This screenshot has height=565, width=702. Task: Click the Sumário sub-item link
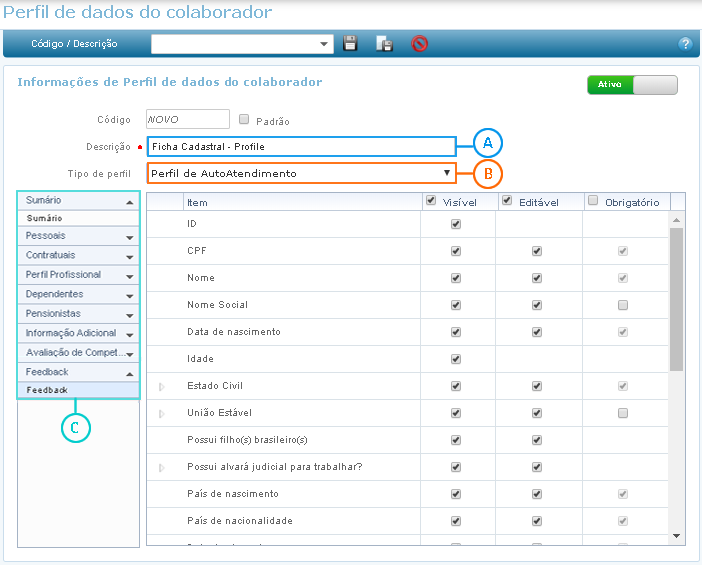(45, 217)
